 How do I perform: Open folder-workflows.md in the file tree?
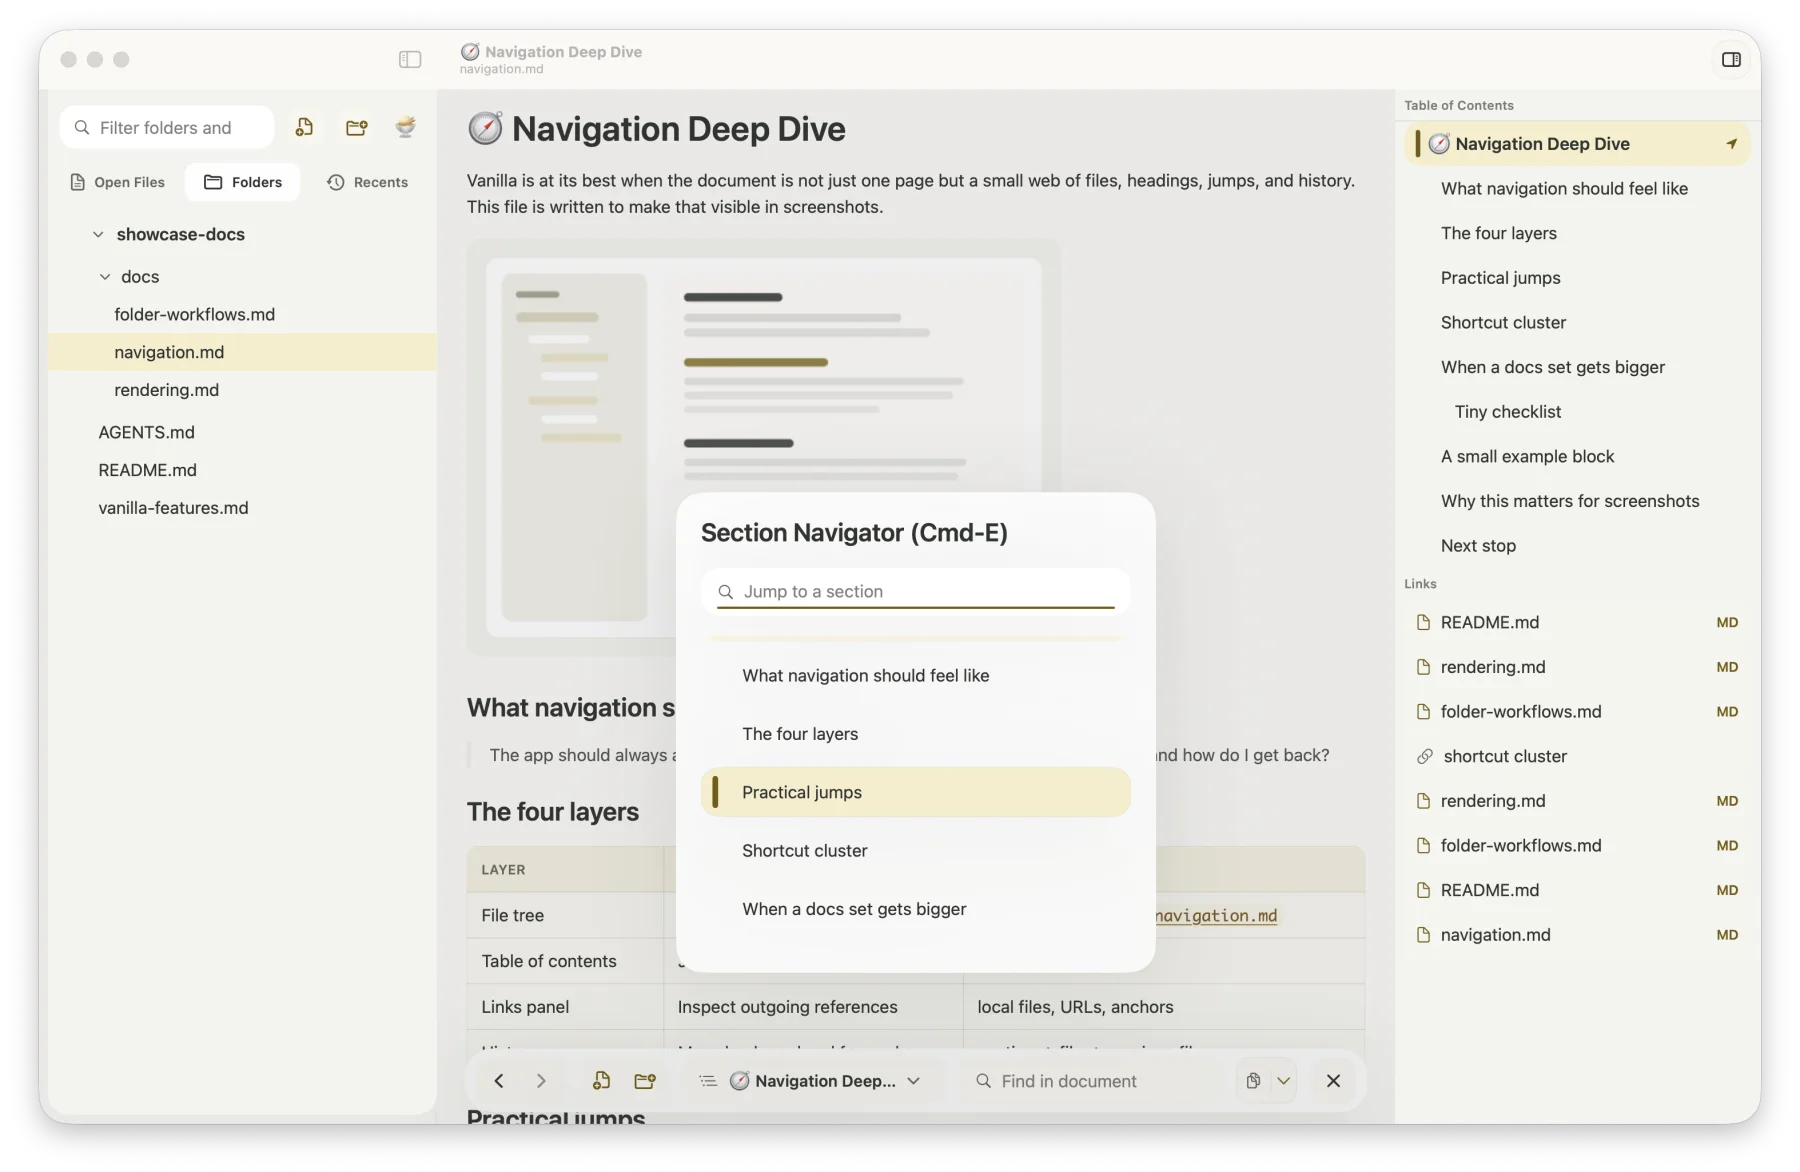click(242, 315)
